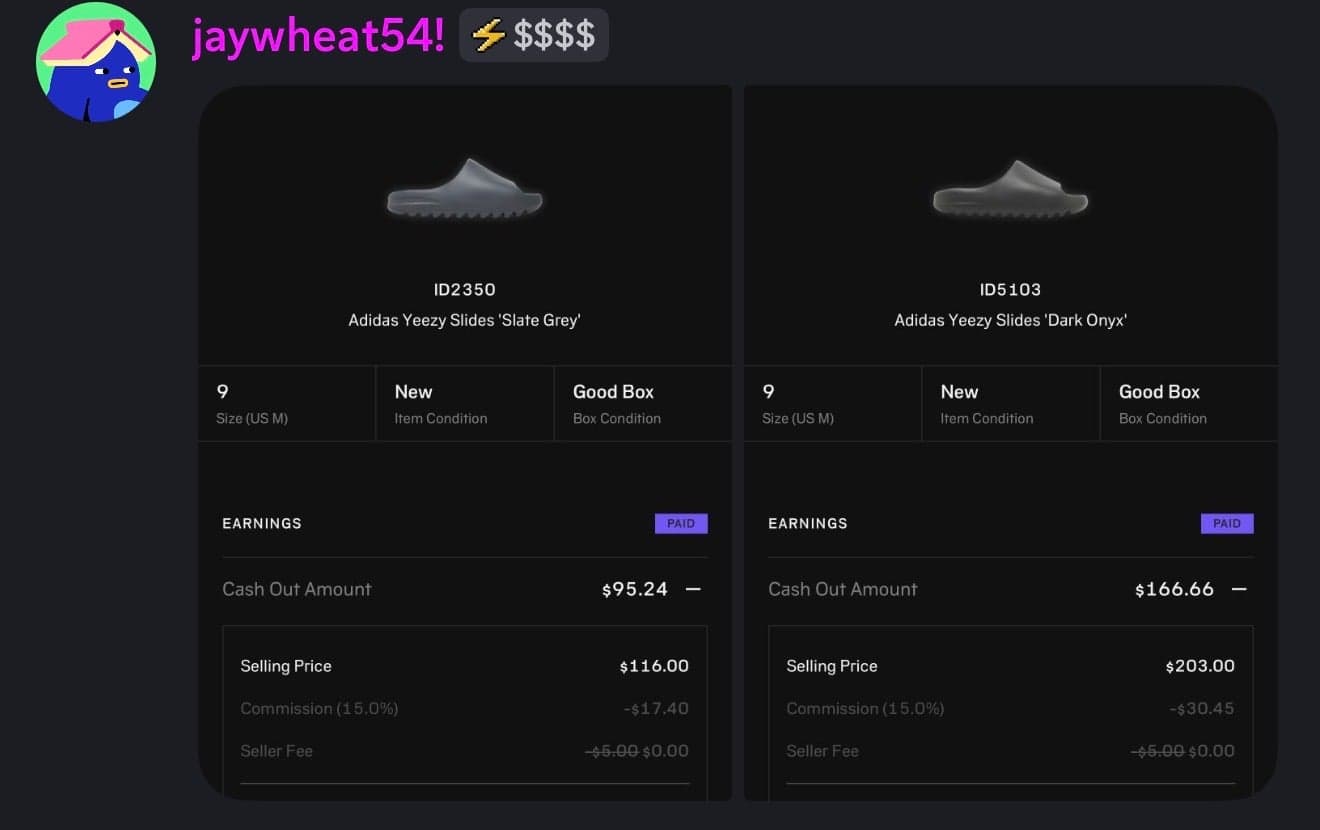Viewport: 1320px width, 830px height.
Task: Click the Commission (15.0%) row for Slate Grey
Action: pos(319,708)
